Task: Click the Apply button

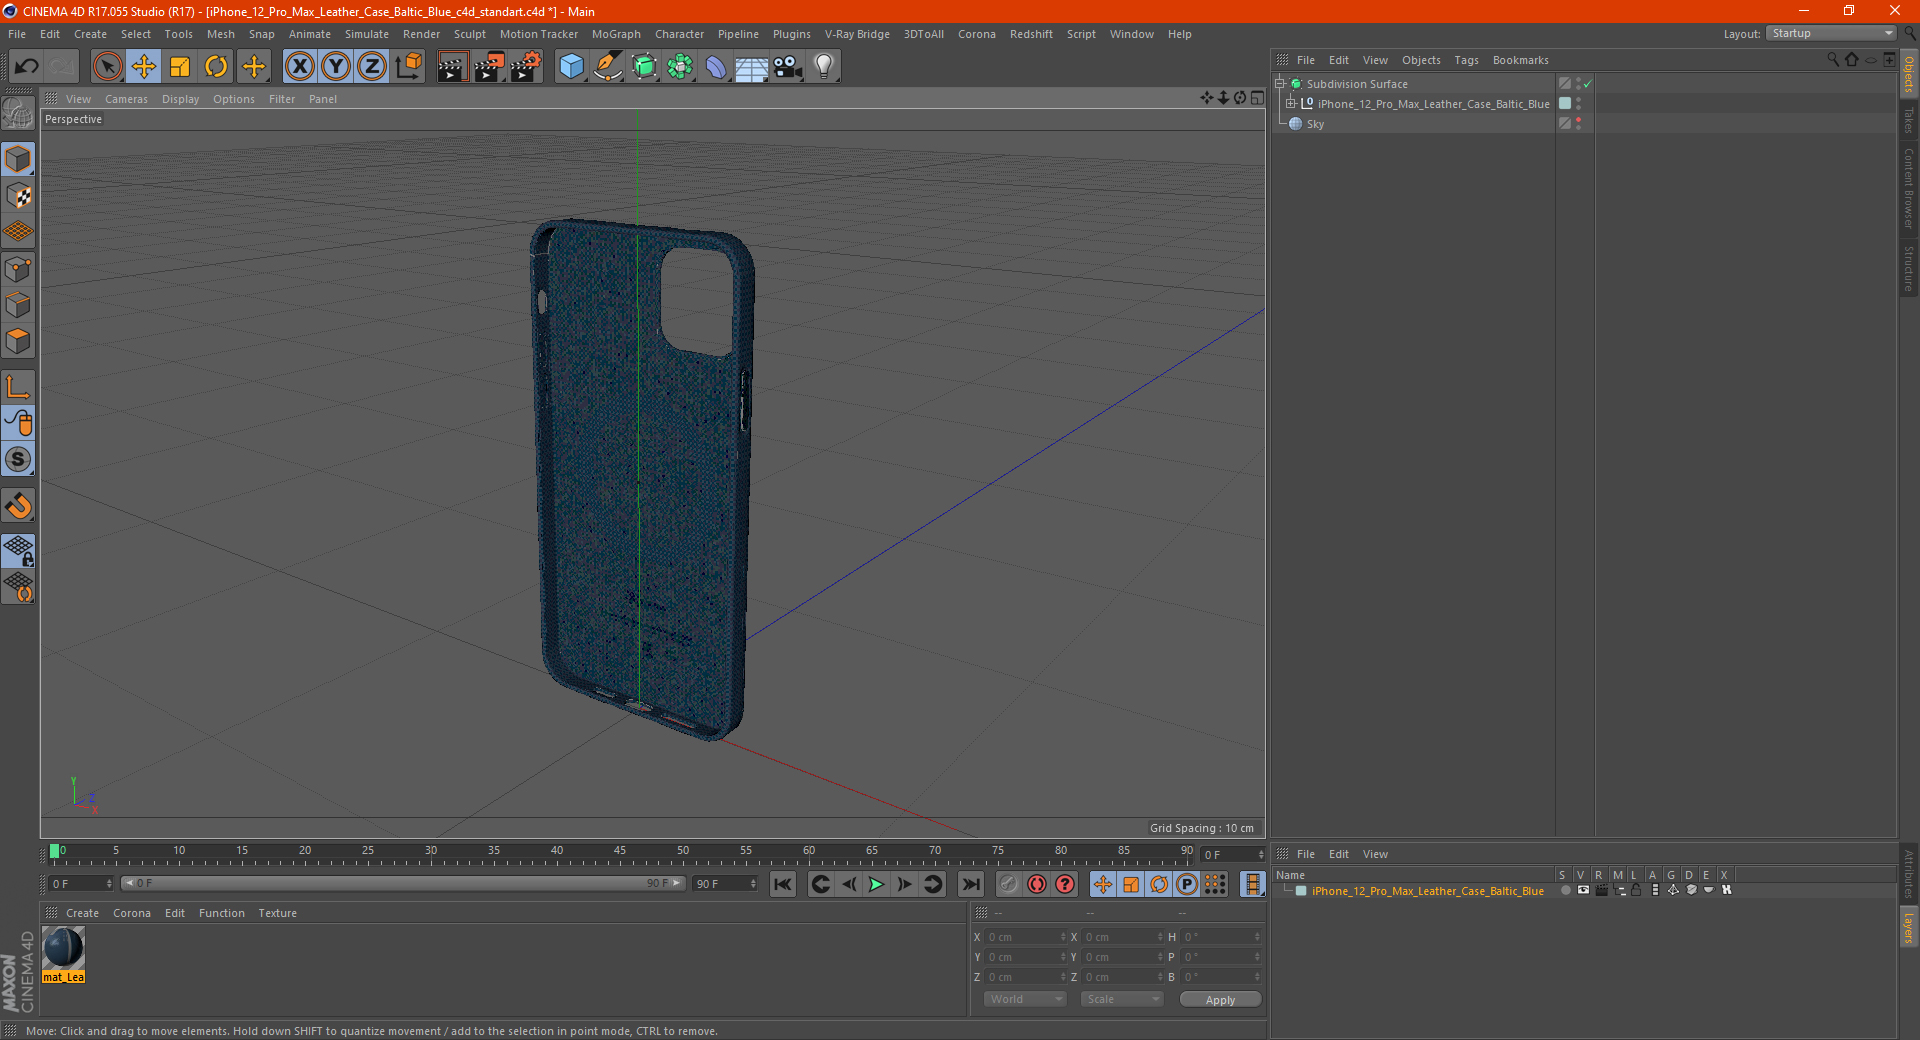Action: (x=1220, y=999)
